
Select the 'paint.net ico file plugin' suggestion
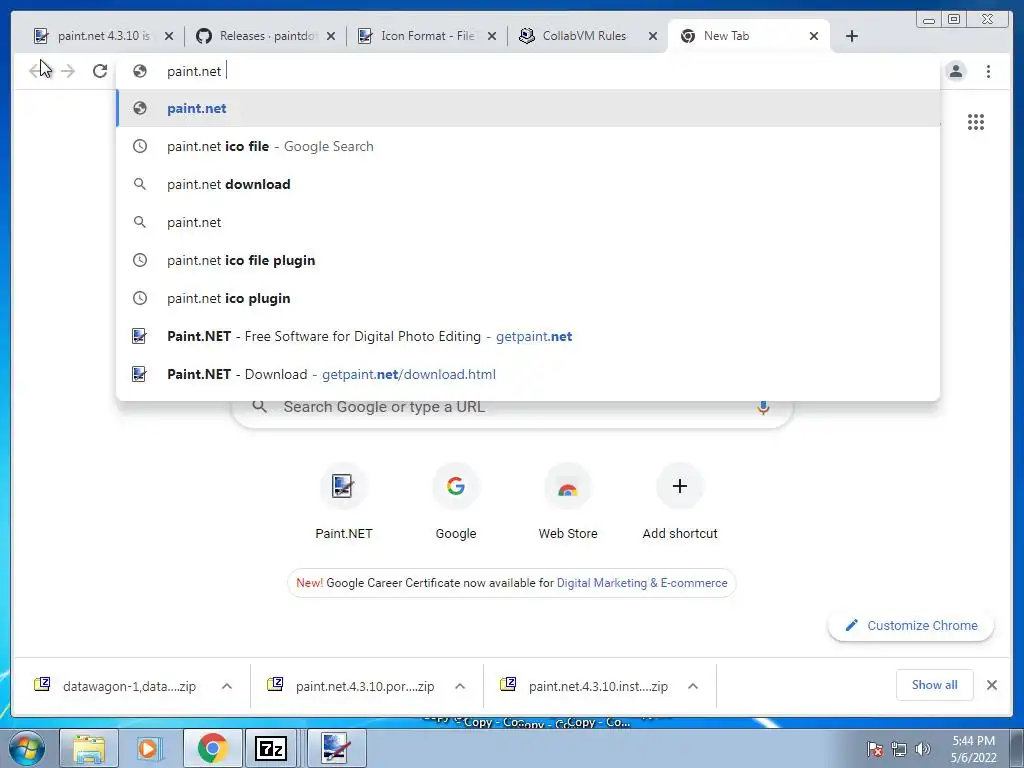coord(528,260)
